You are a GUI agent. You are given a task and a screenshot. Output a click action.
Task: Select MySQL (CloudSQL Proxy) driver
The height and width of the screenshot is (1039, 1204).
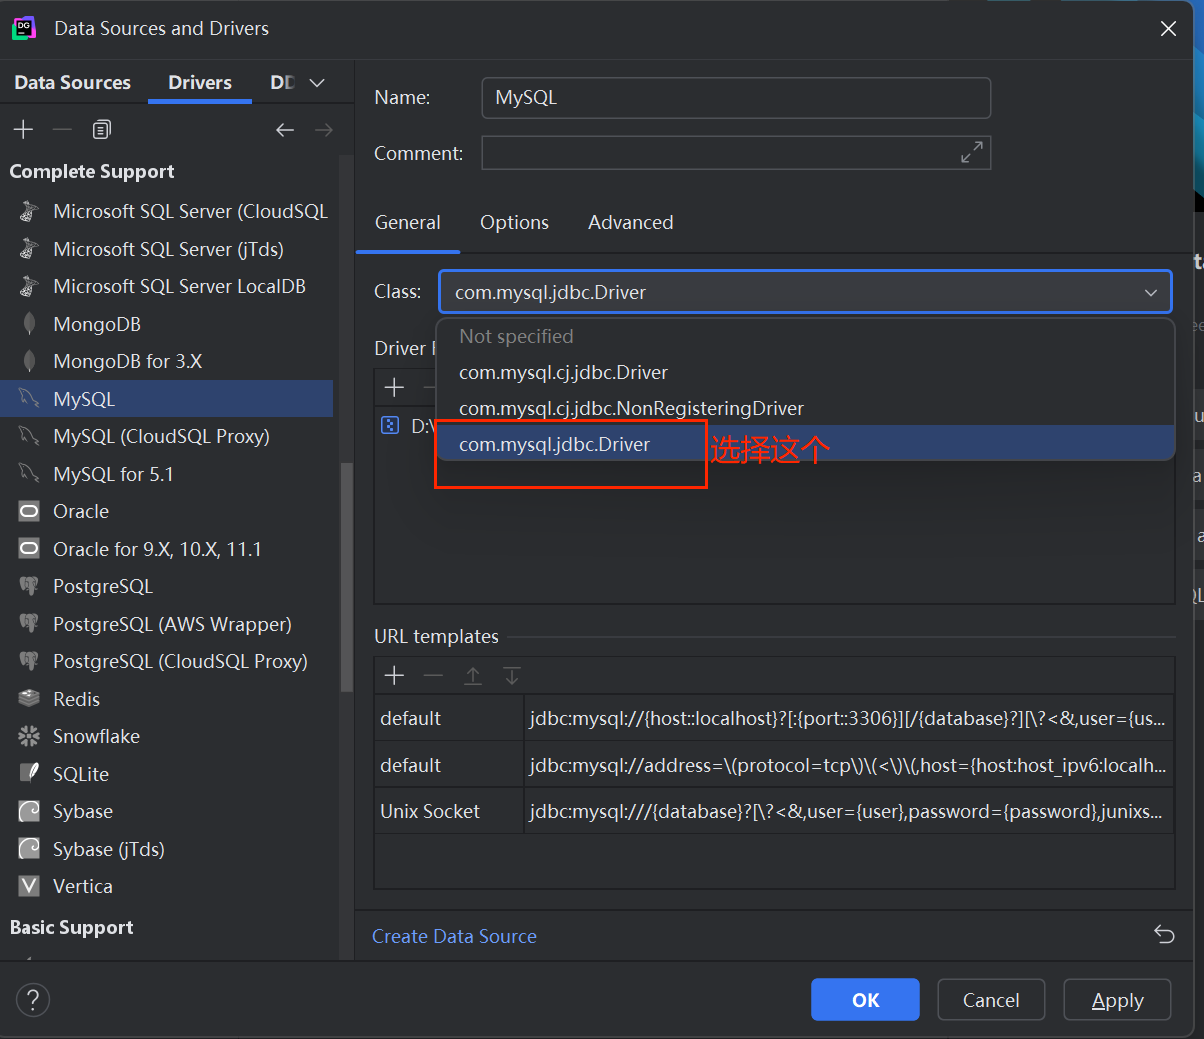(x=166, y=436)
